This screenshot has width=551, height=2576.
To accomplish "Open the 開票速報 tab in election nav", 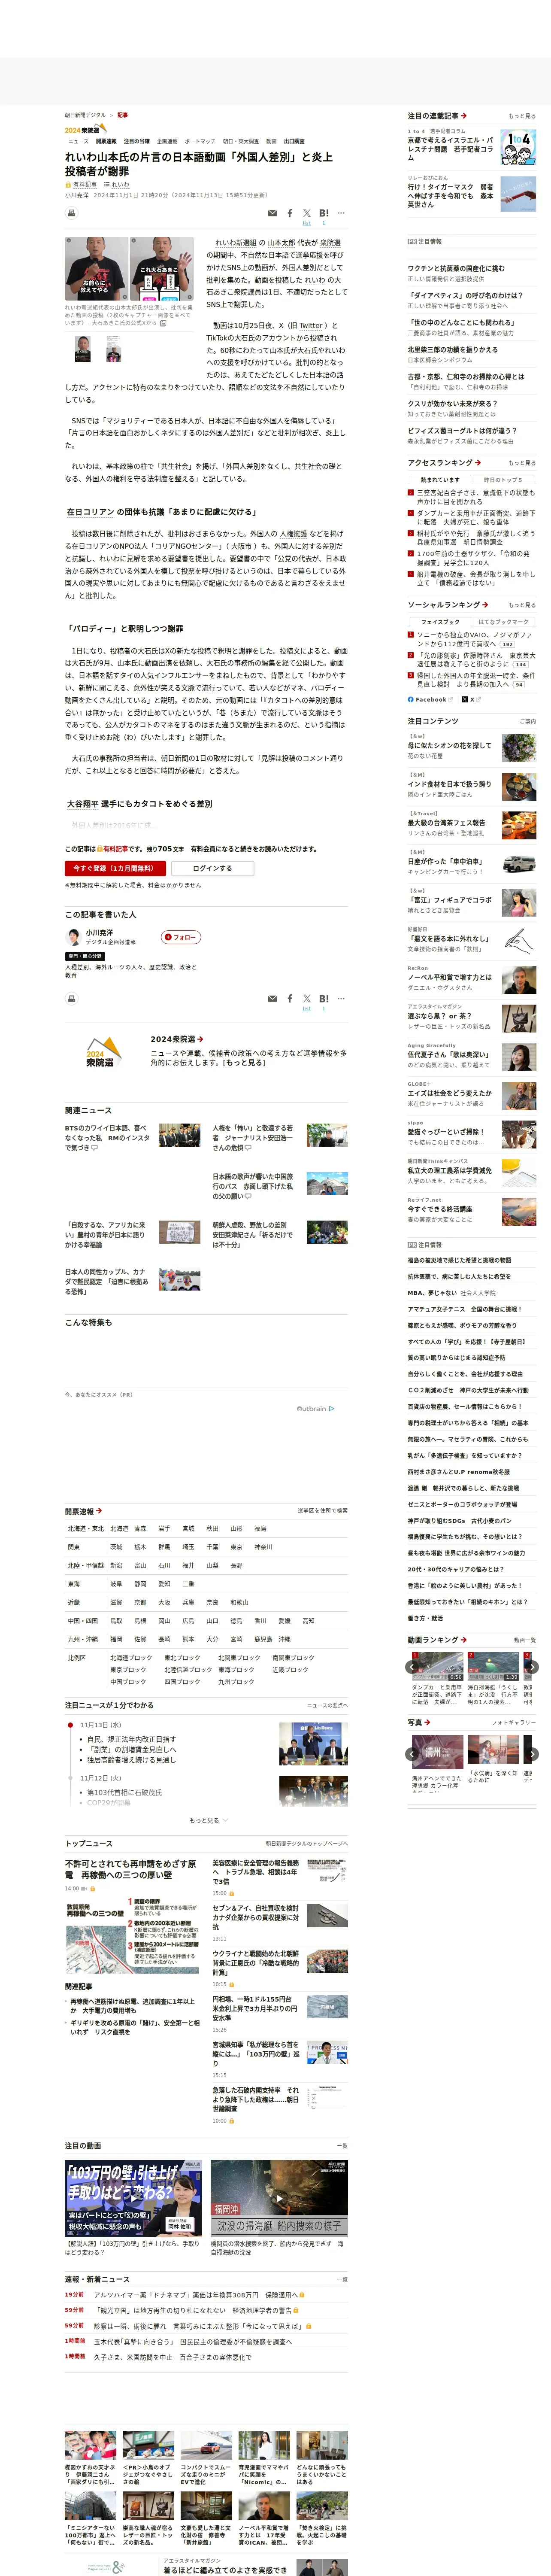I will 106,142.
